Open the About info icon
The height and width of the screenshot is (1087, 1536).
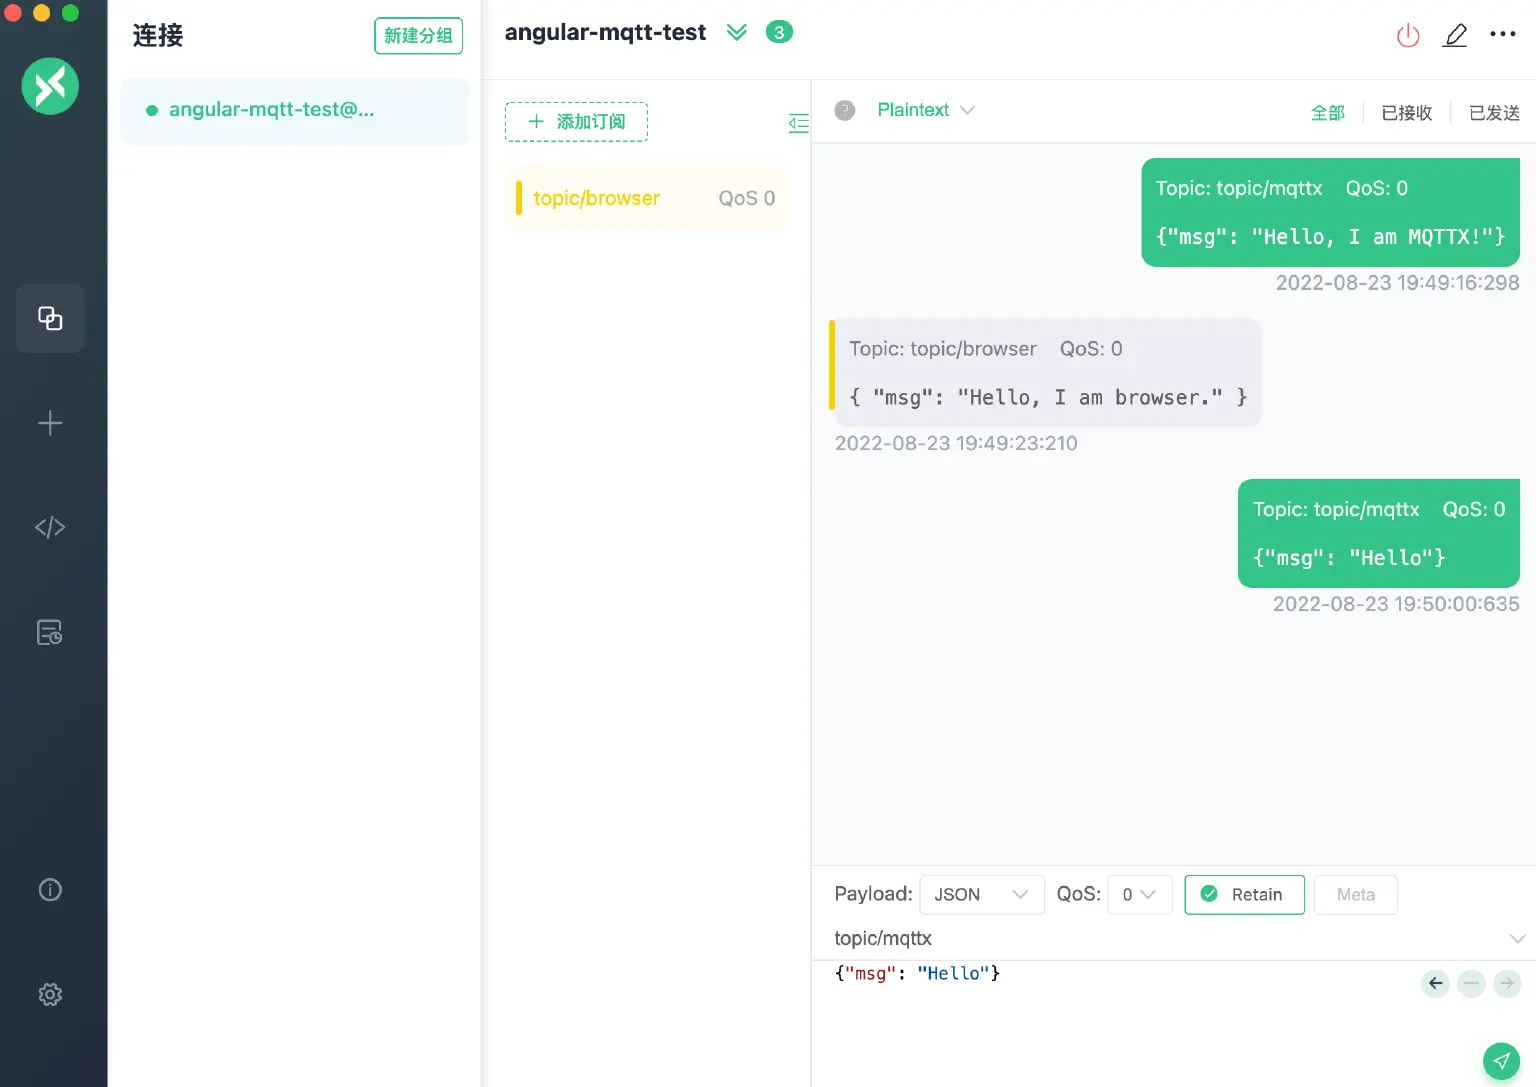click(x=50, y=889)
